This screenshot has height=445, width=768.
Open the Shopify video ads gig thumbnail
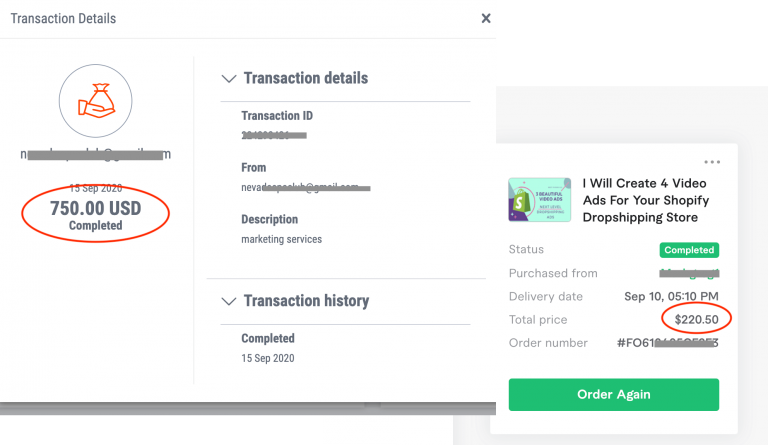click(x=539, y=200)
